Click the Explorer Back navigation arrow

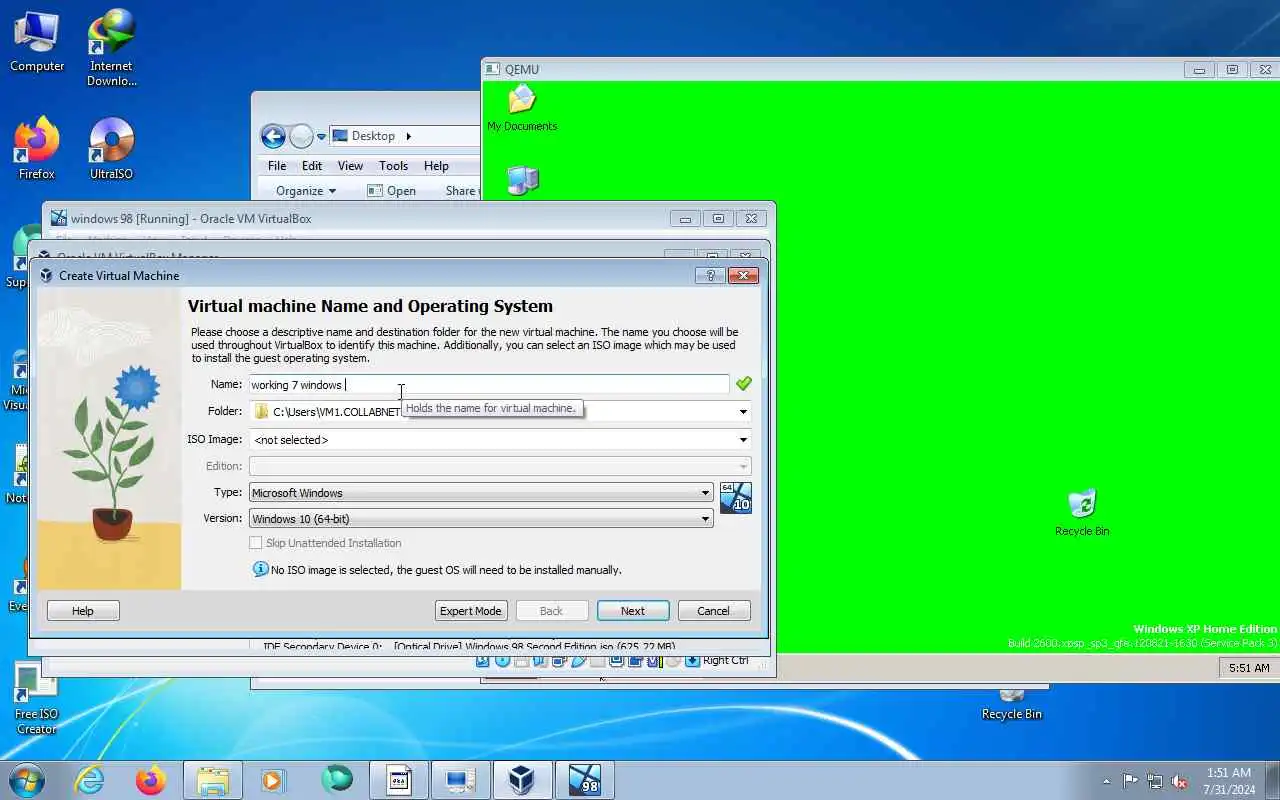tap(273, 136)
